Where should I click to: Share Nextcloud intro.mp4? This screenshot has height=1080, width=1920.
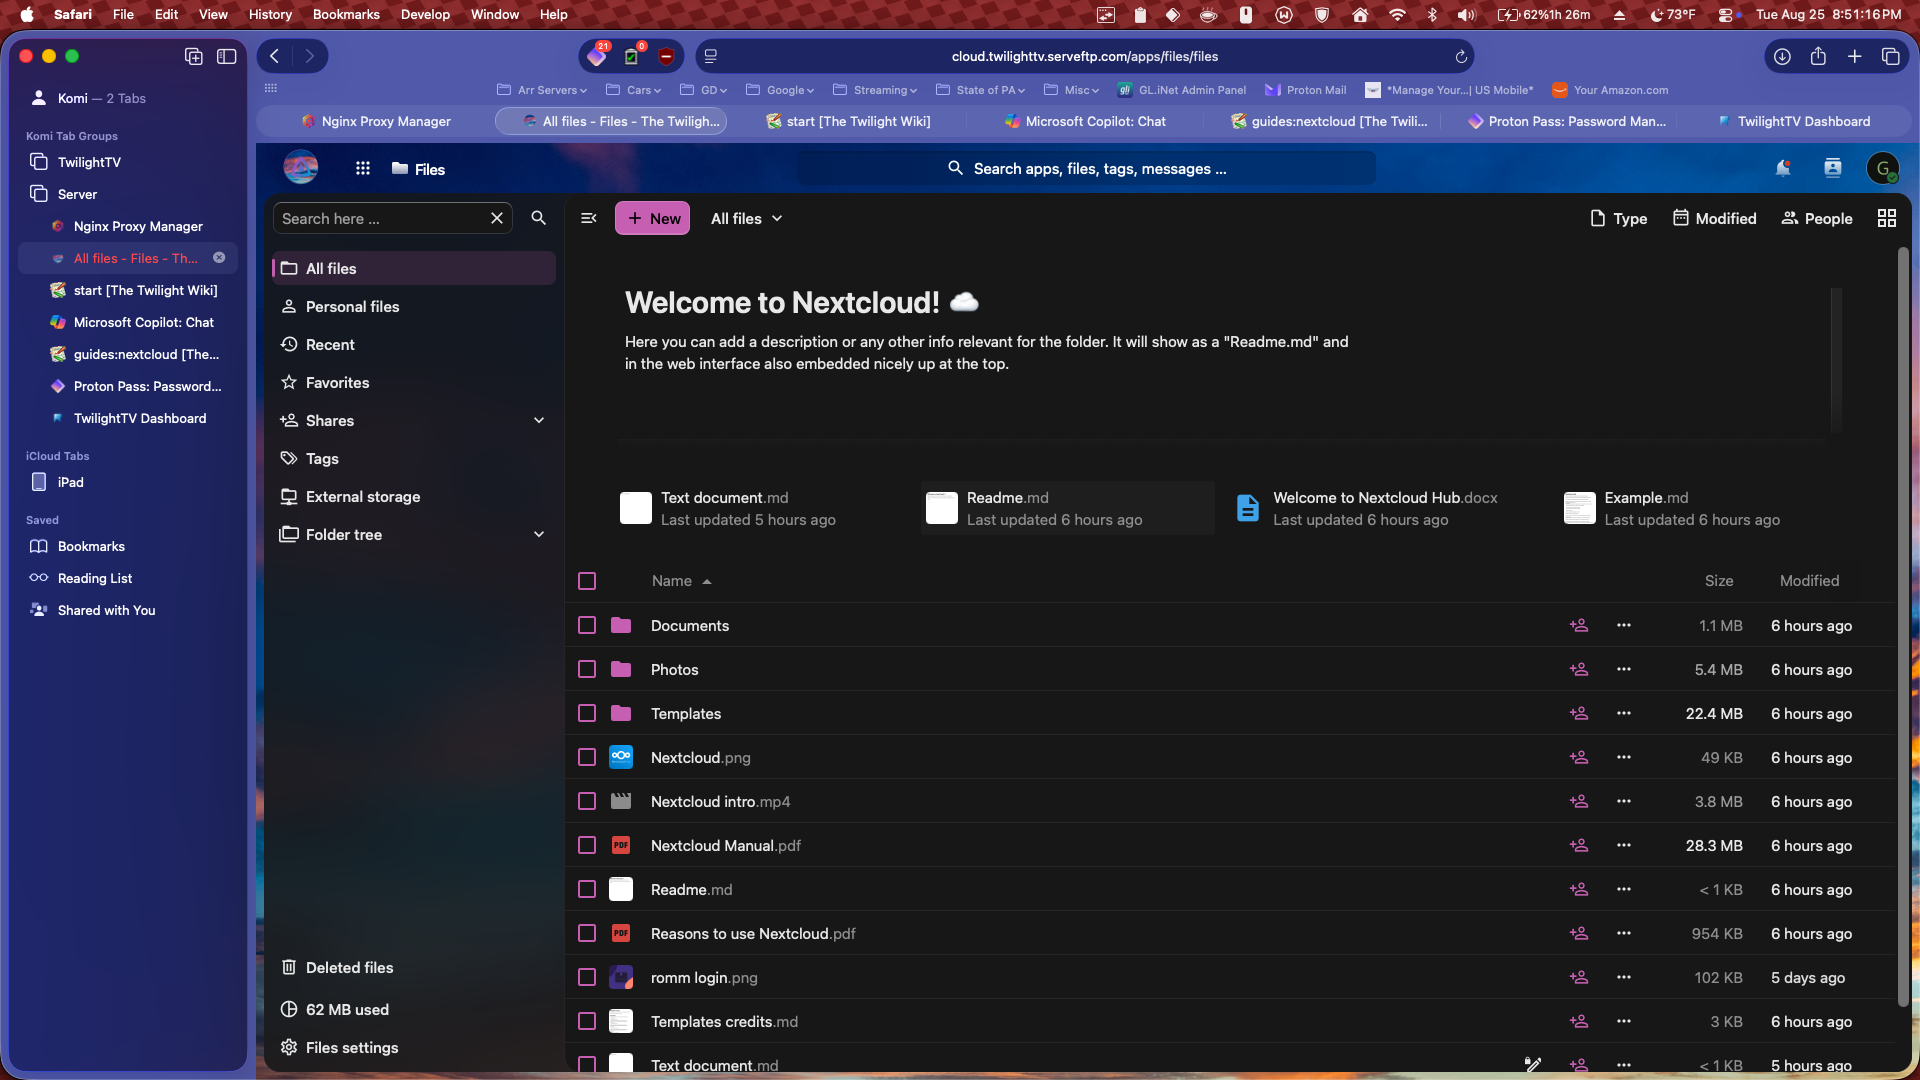1579,802
